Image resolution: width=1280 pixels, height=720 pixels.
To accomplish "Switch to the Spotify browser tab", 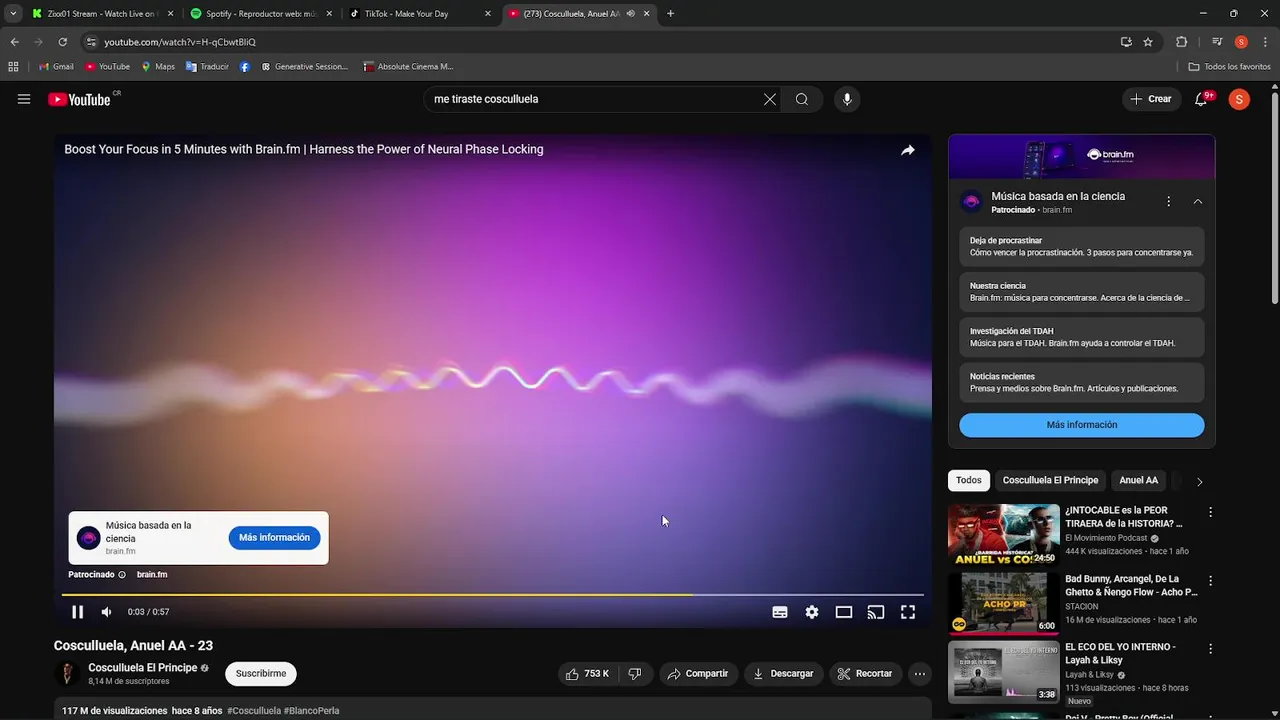I will coord(260,14).
